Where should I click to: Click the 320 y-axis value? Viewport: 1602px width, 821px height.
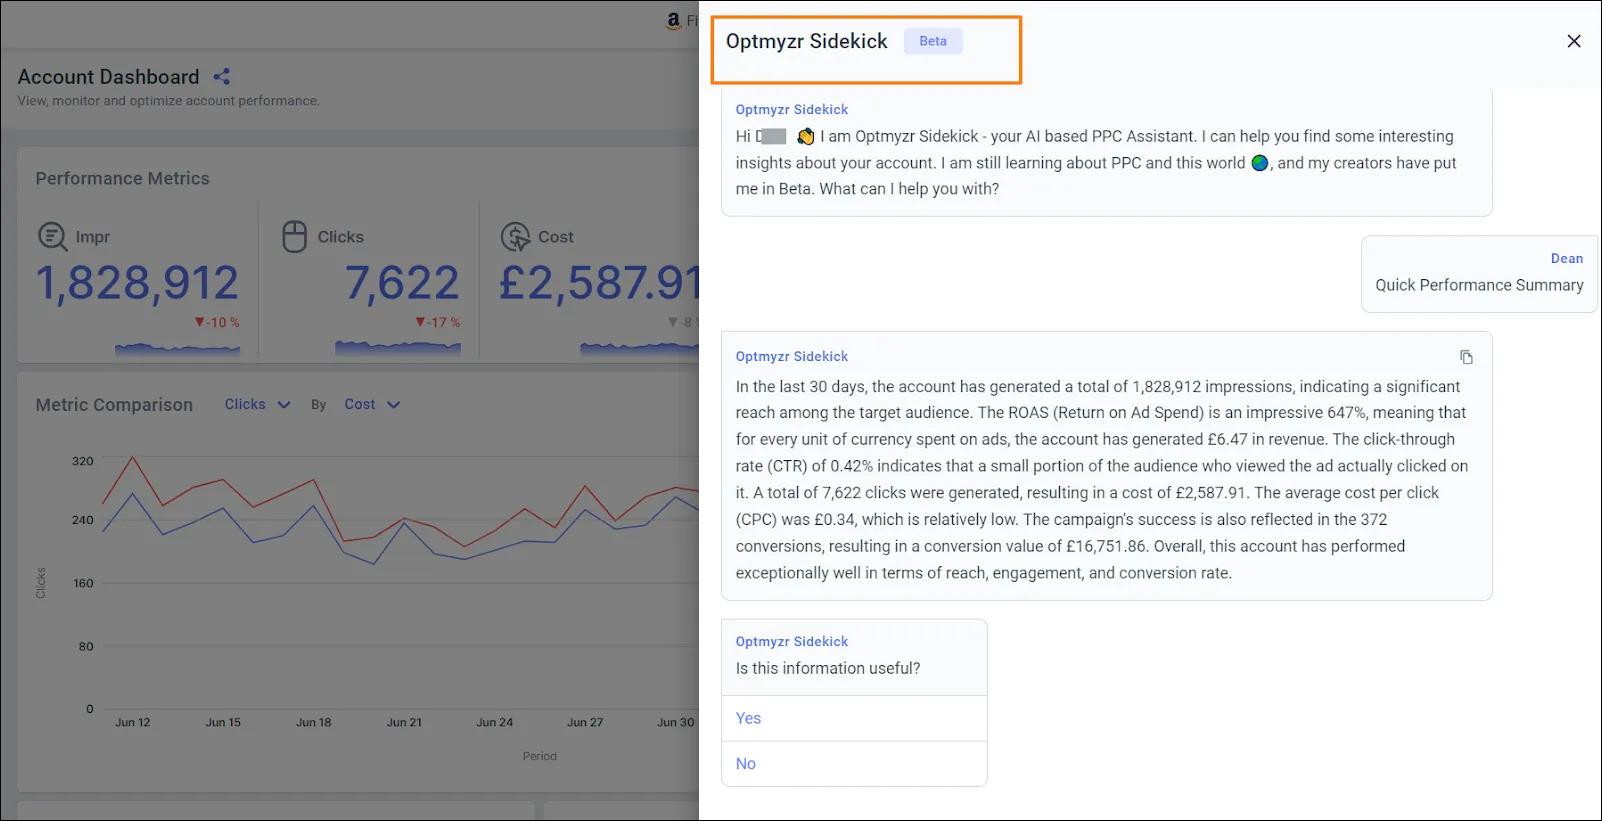[83, 461]
